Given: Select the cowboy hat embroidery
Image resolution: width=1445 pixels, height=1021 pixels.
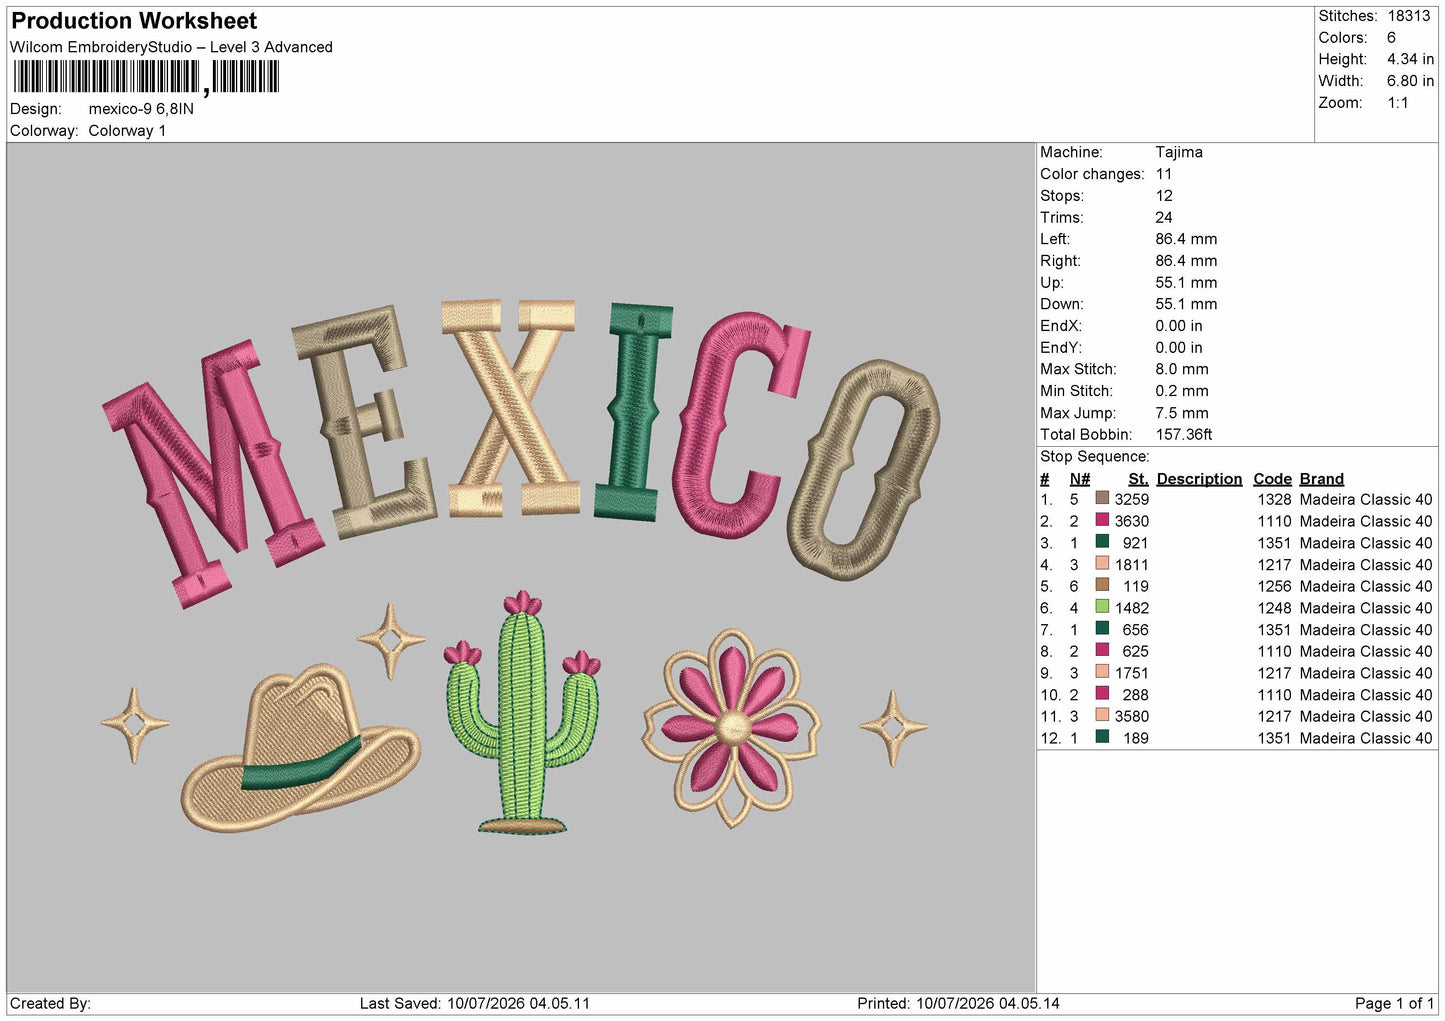Looking at the screenshot, I should pos(301,747).
